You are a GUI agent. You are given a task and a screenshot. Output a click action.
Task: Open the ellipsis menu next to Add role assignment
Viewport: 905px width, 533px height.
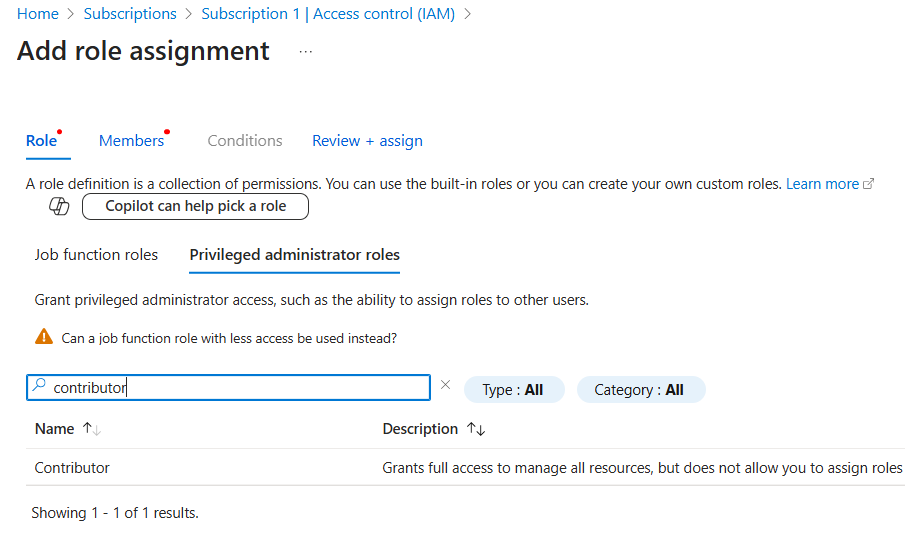point(305,52)
